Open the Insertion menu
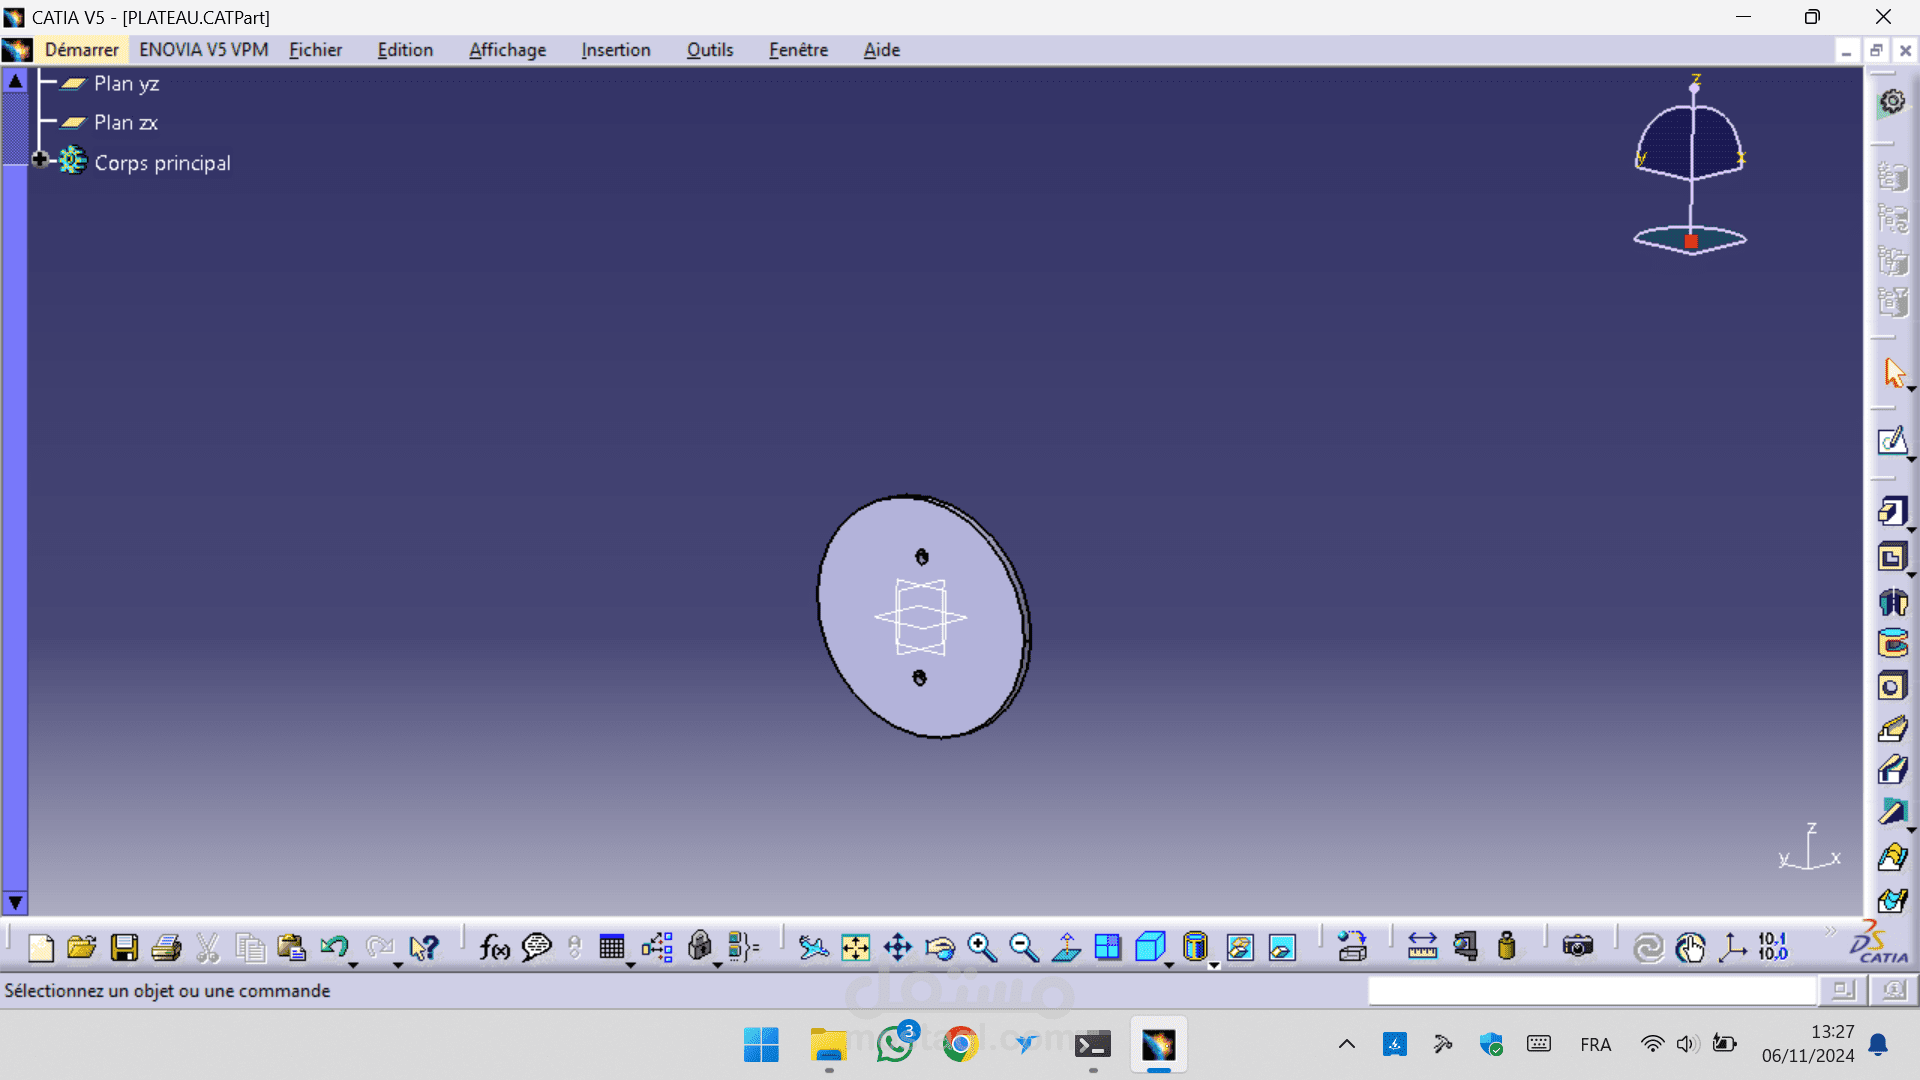1920x1080 pixels. (615, 50)
